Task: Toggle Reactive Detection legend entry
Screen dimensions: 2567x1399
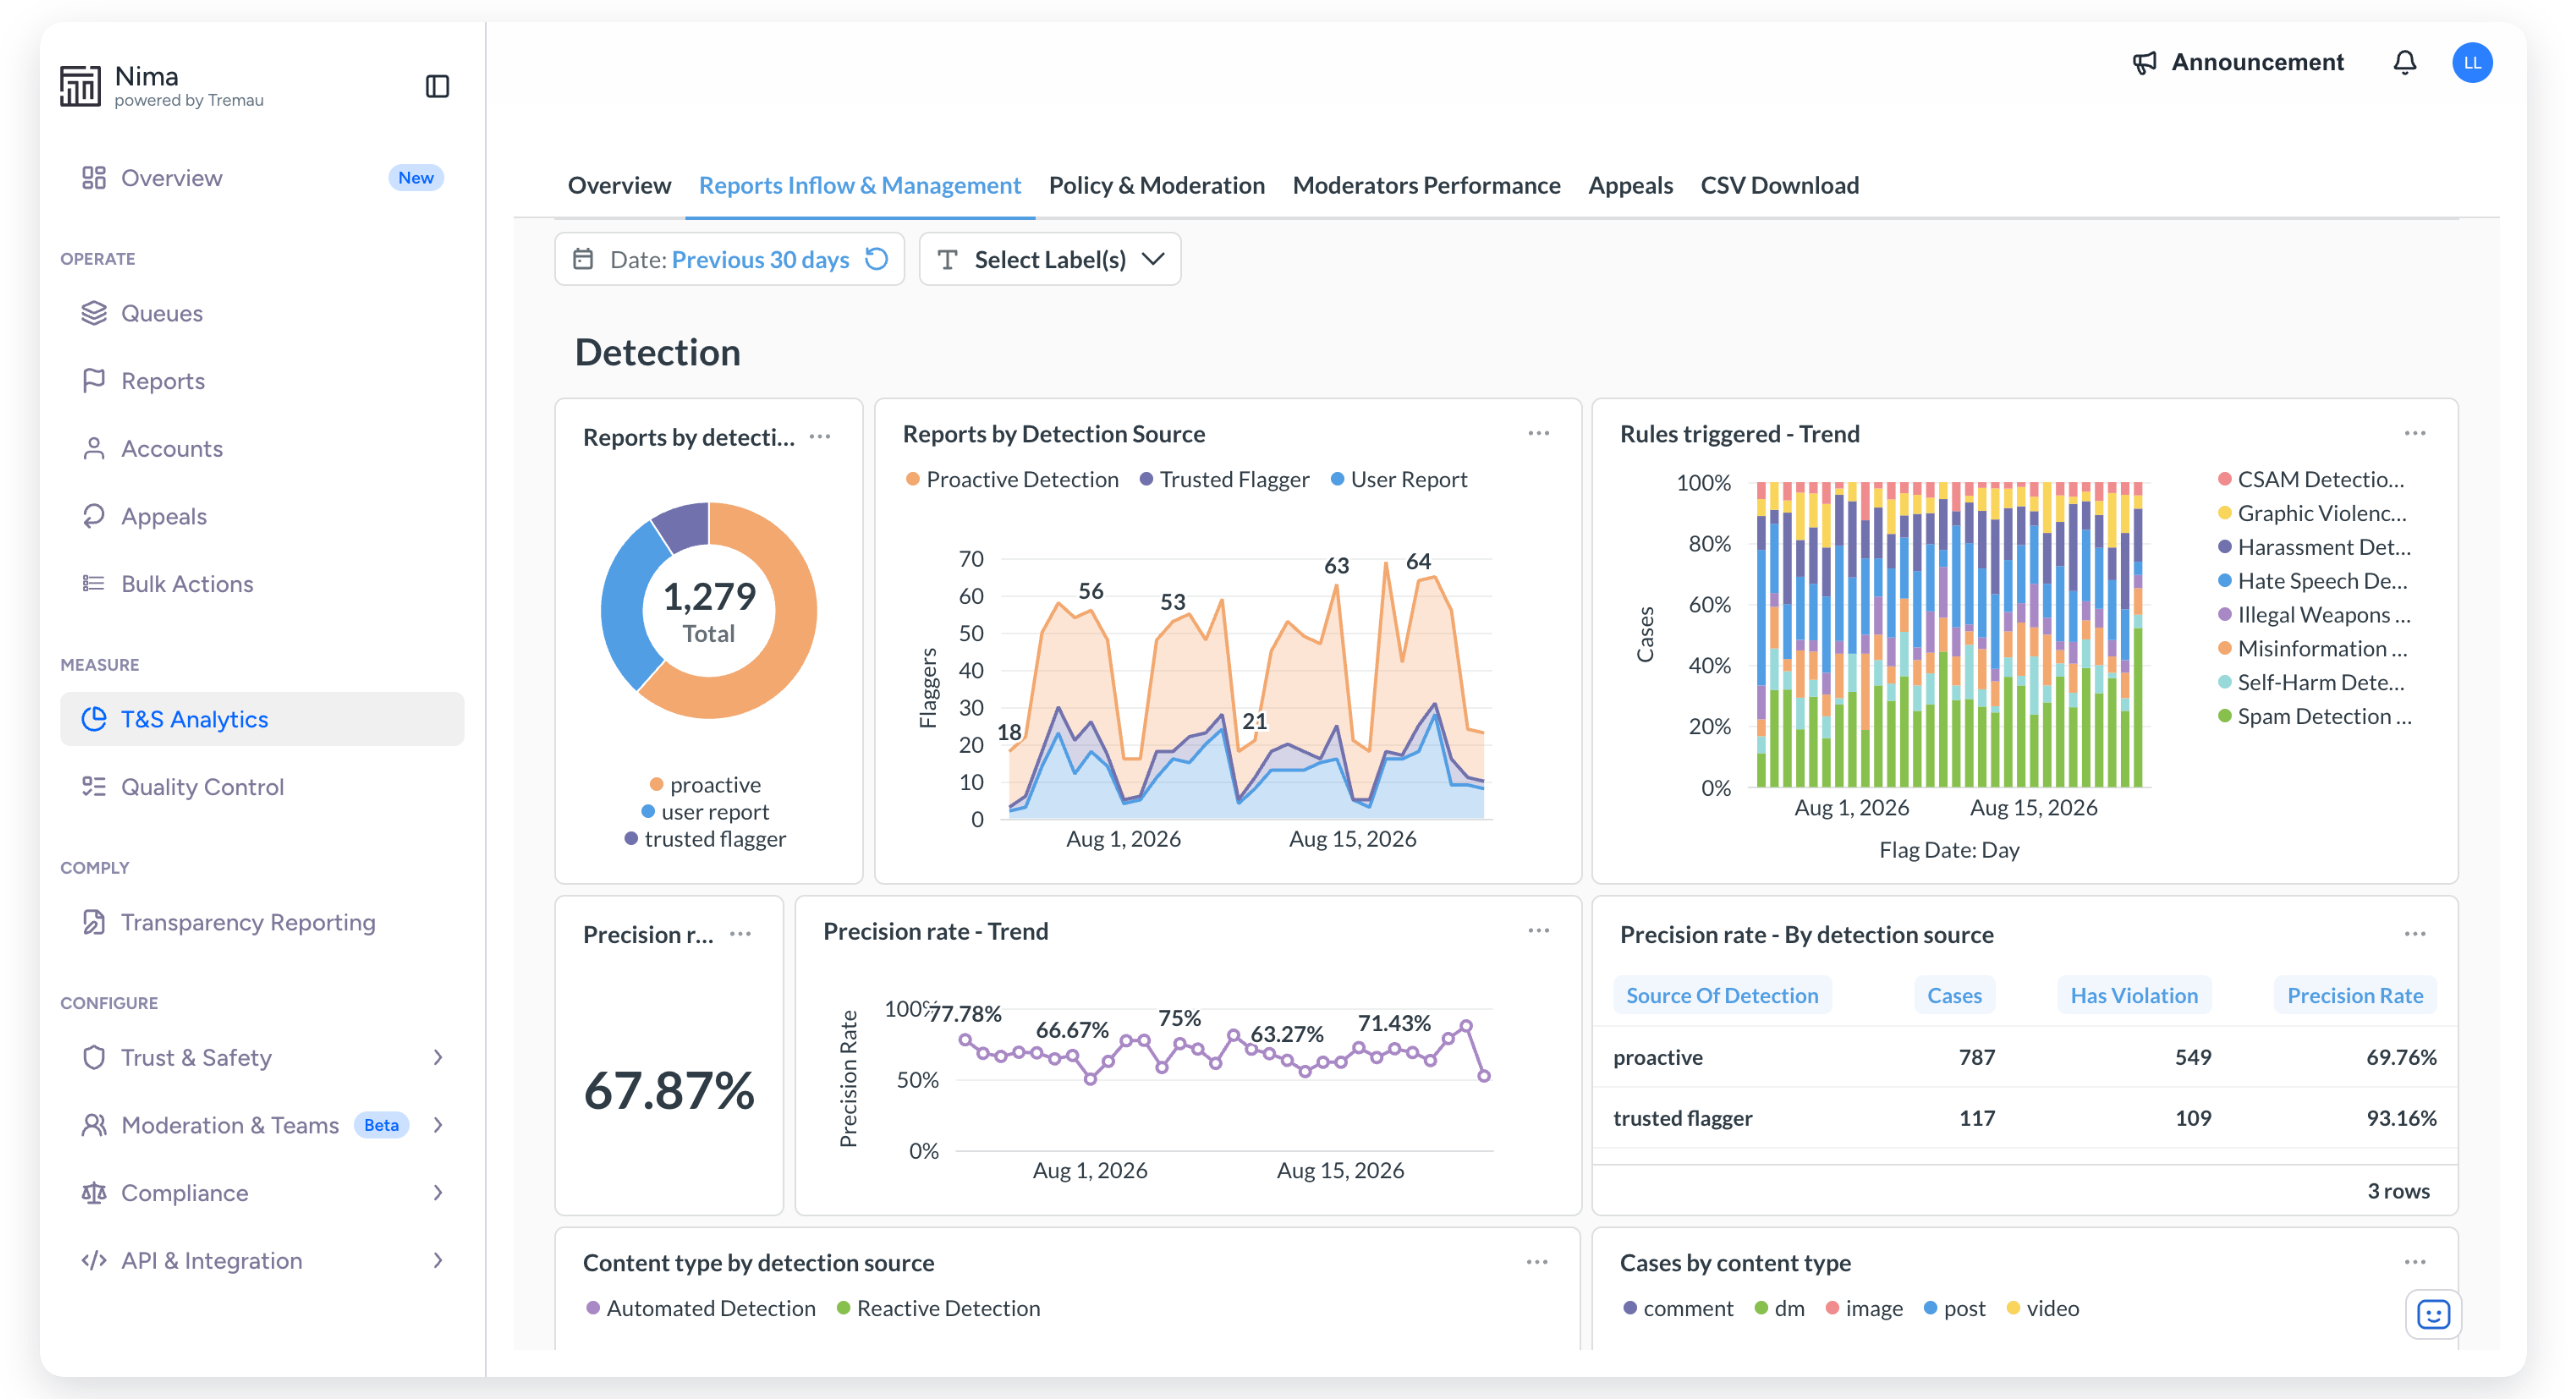Action: pos(938,1309)
